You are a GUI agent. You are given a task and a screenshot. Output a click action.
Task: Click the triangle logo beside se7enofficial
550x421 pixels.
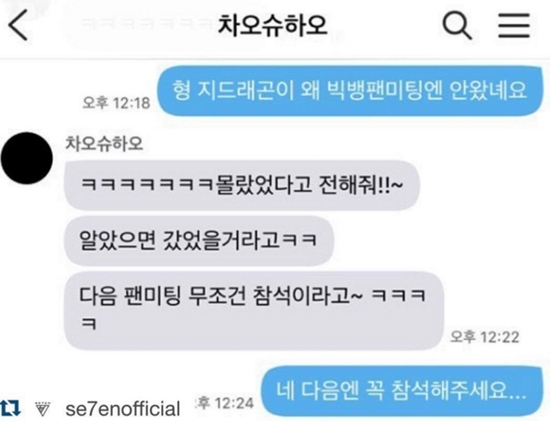pyautogui.click(x=43, y=409)
